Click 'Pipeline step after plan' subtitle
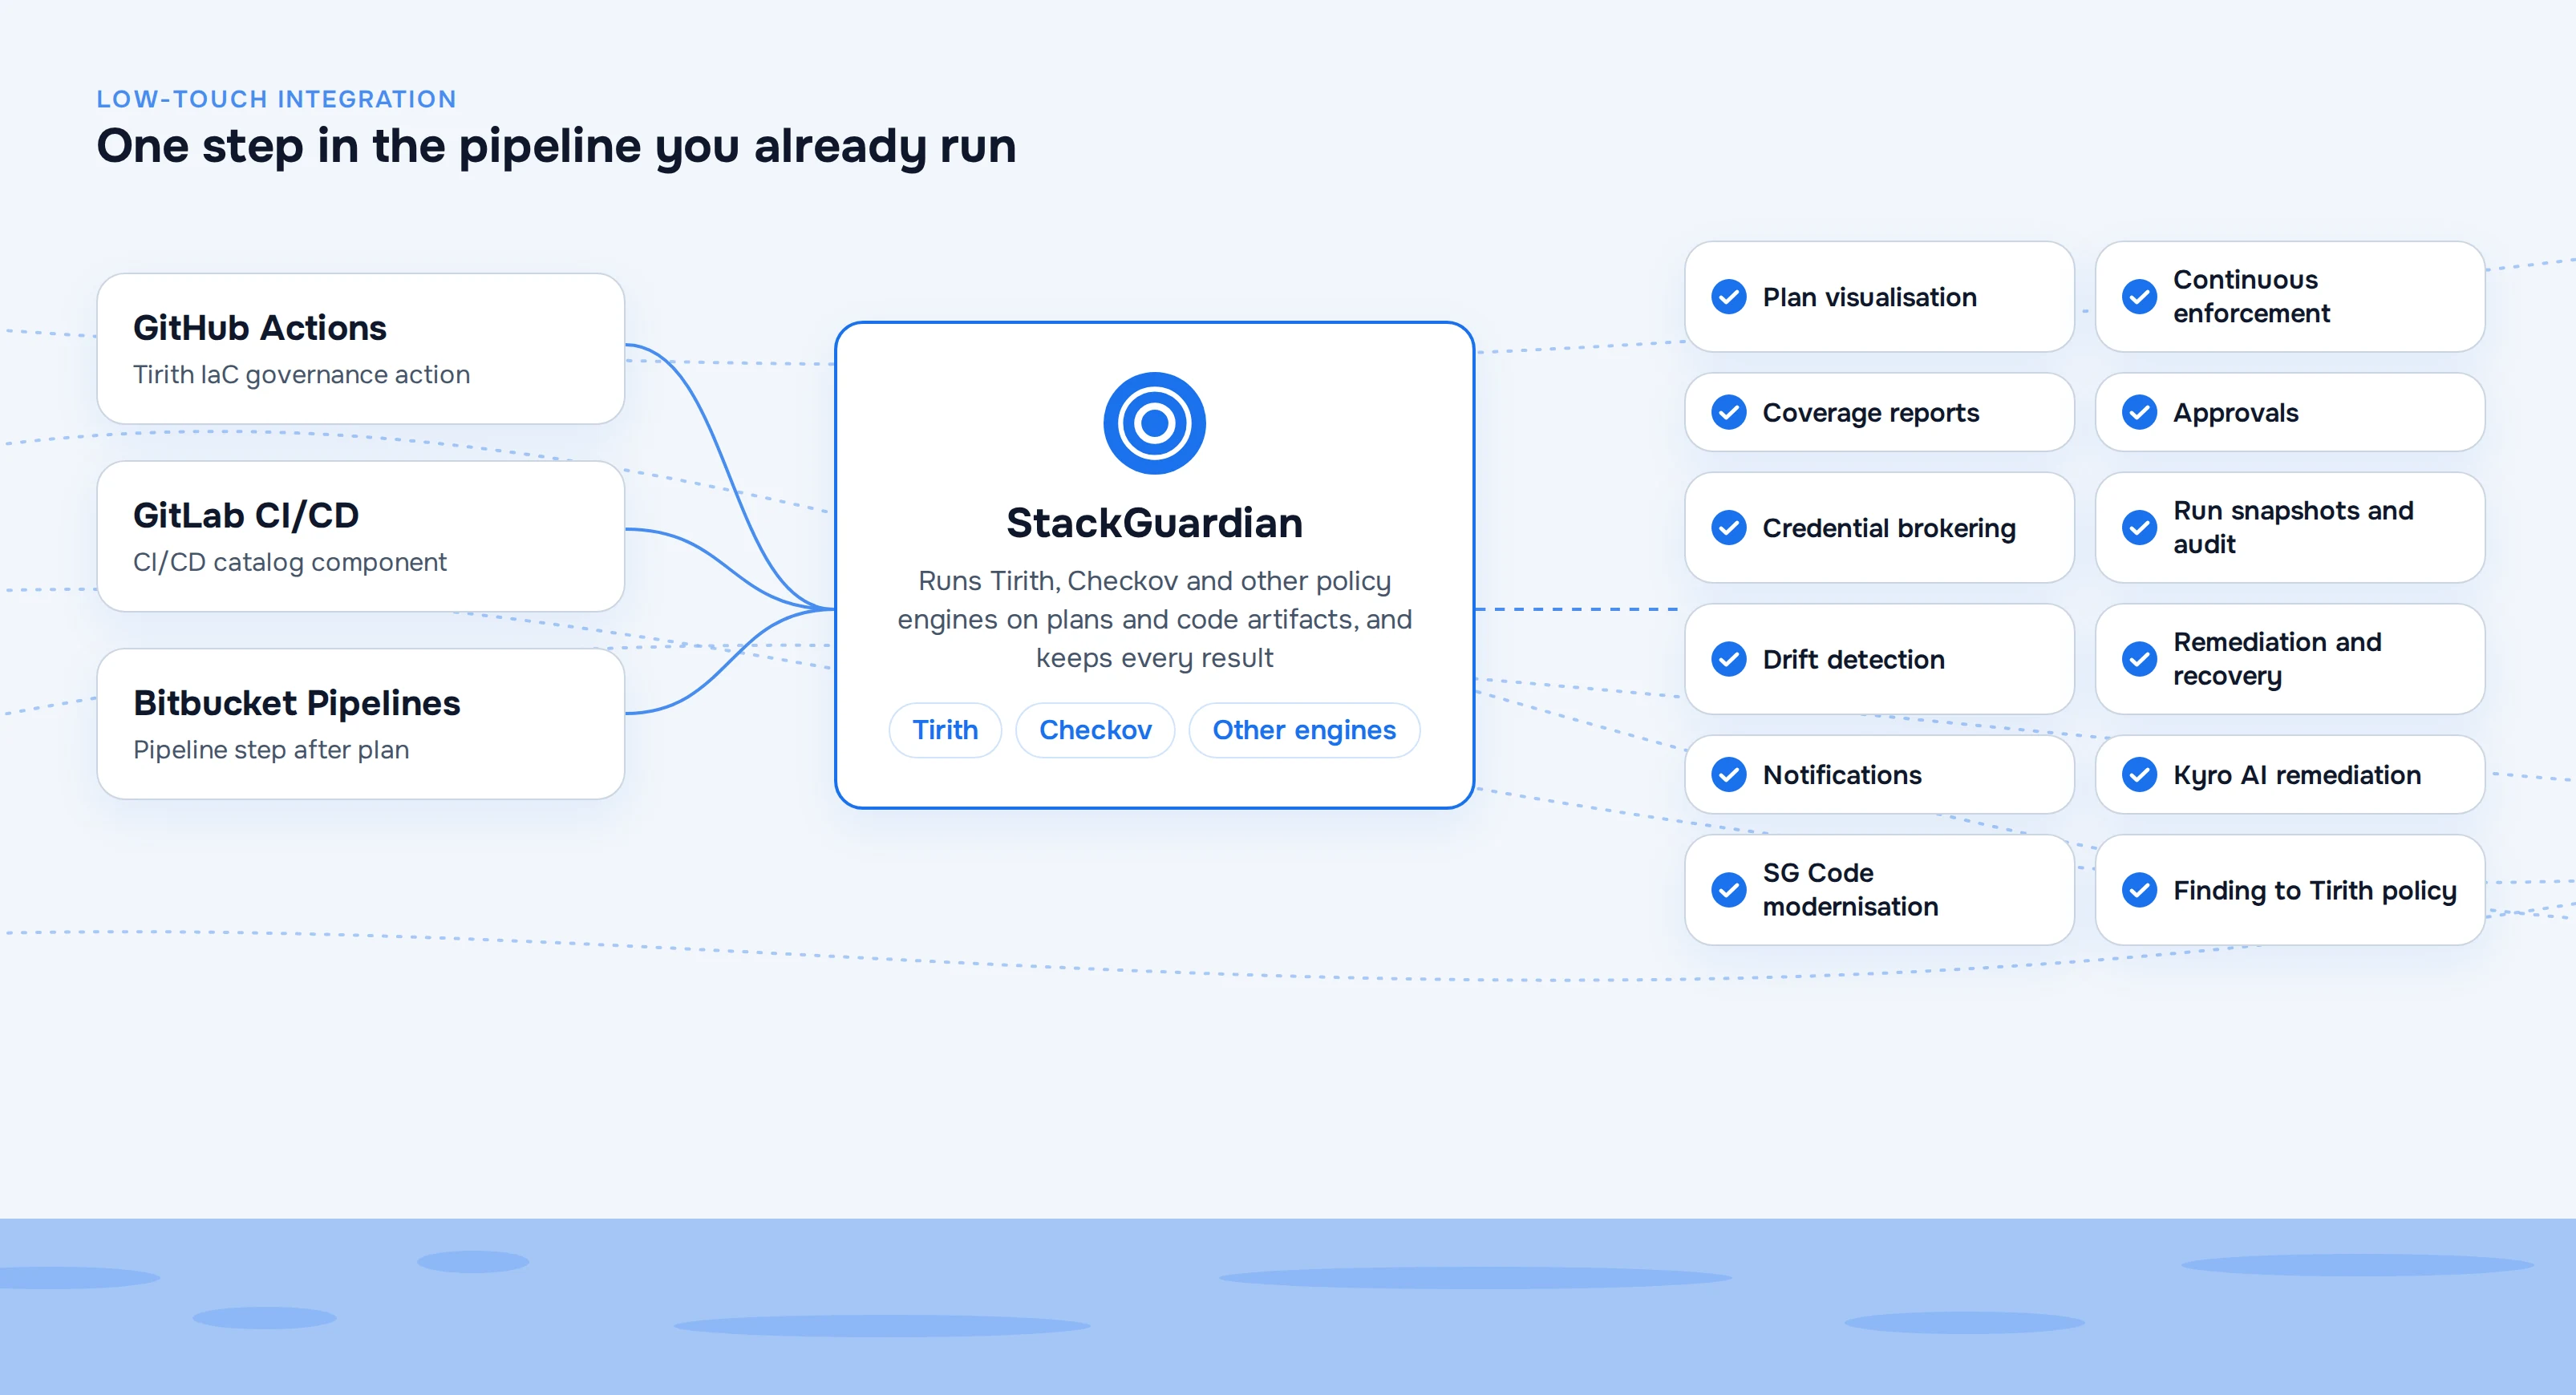Image resolution: width=2576 pixels, height=1395 pixels. [x=271, y=750]
